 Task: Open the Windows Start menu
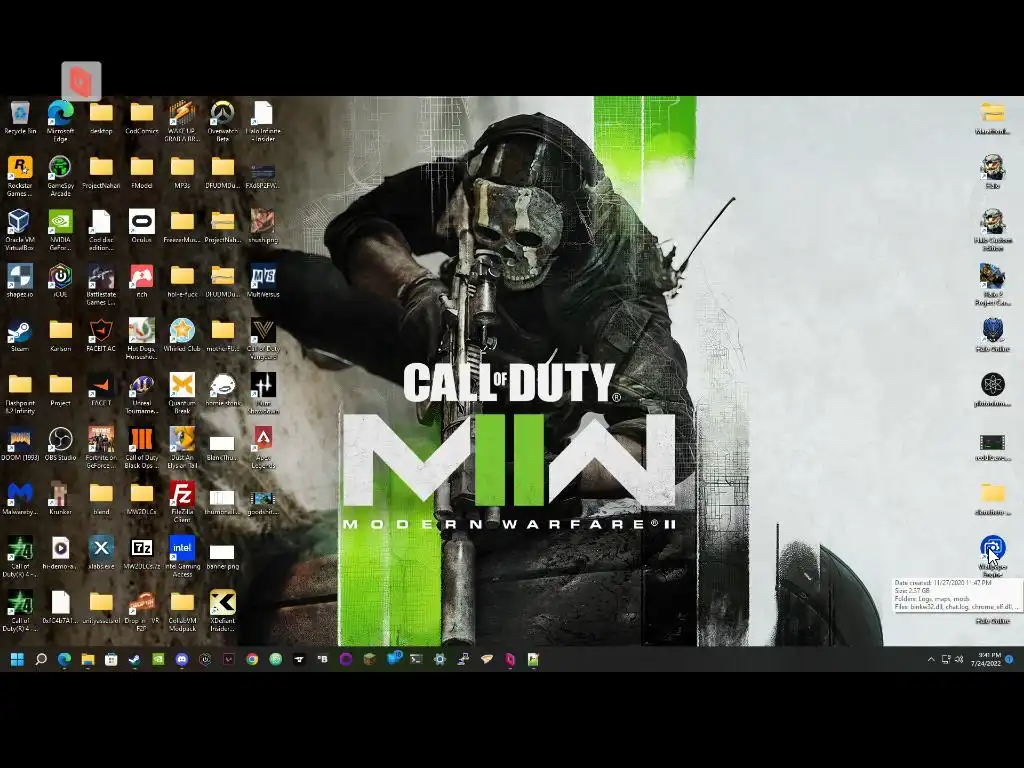18,660
